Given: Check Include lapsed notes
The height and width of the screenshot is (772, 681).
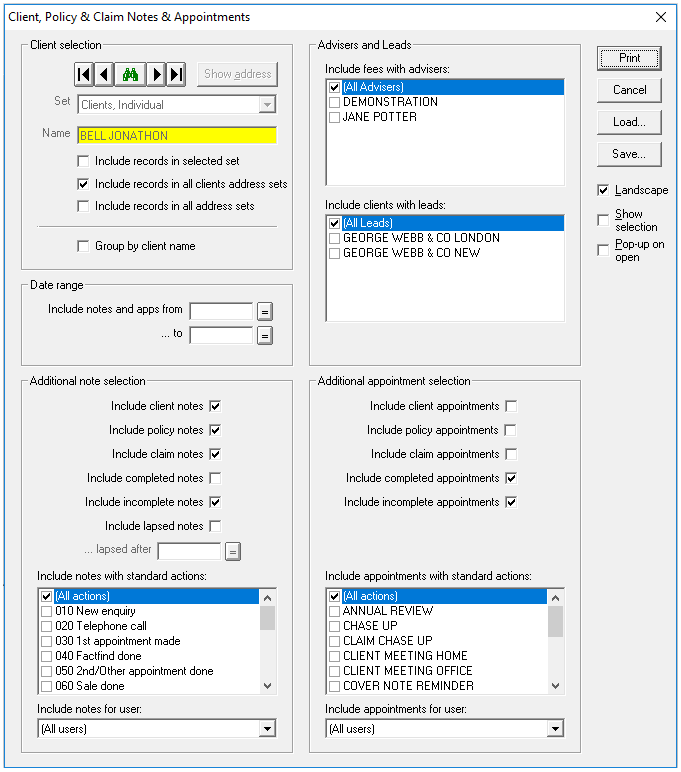Looking at the screenshot, I should coord(215,526).
